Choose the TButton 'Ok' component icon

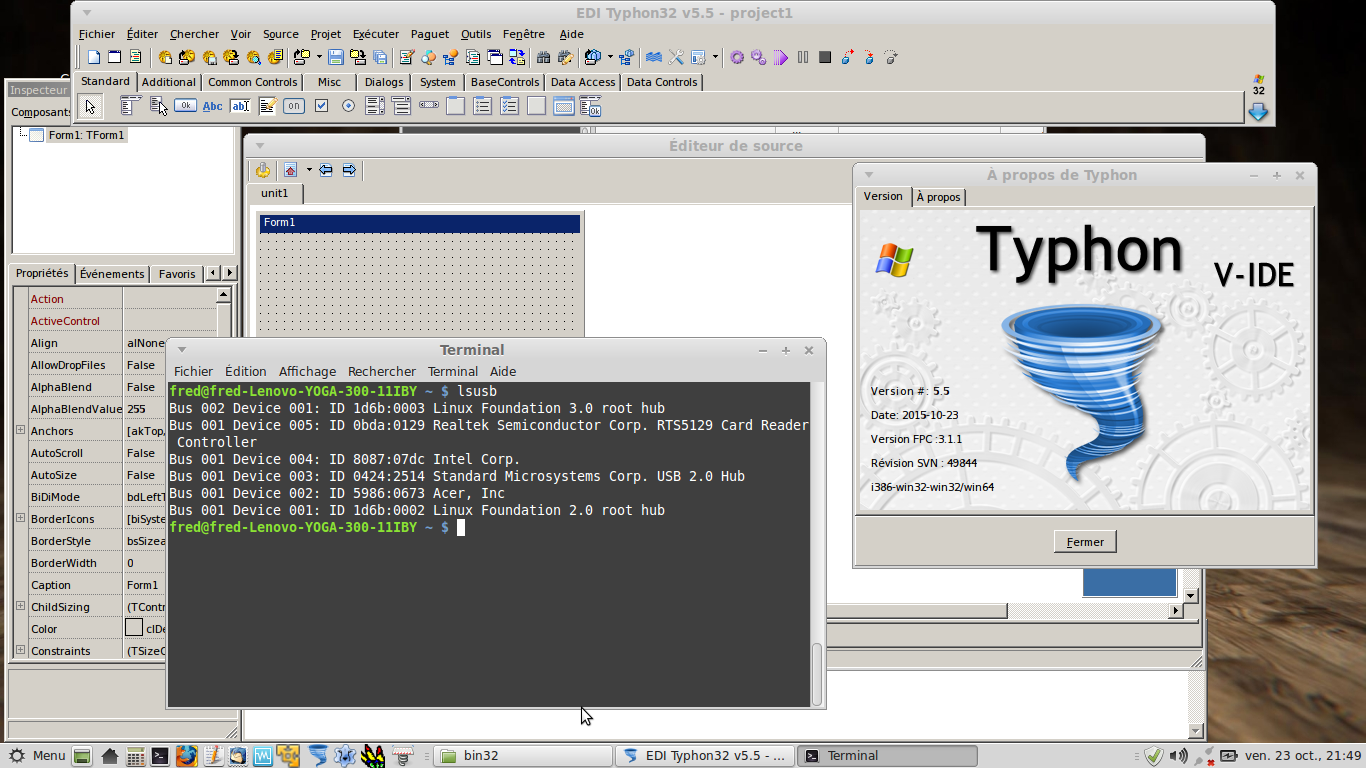coord(185,106)
